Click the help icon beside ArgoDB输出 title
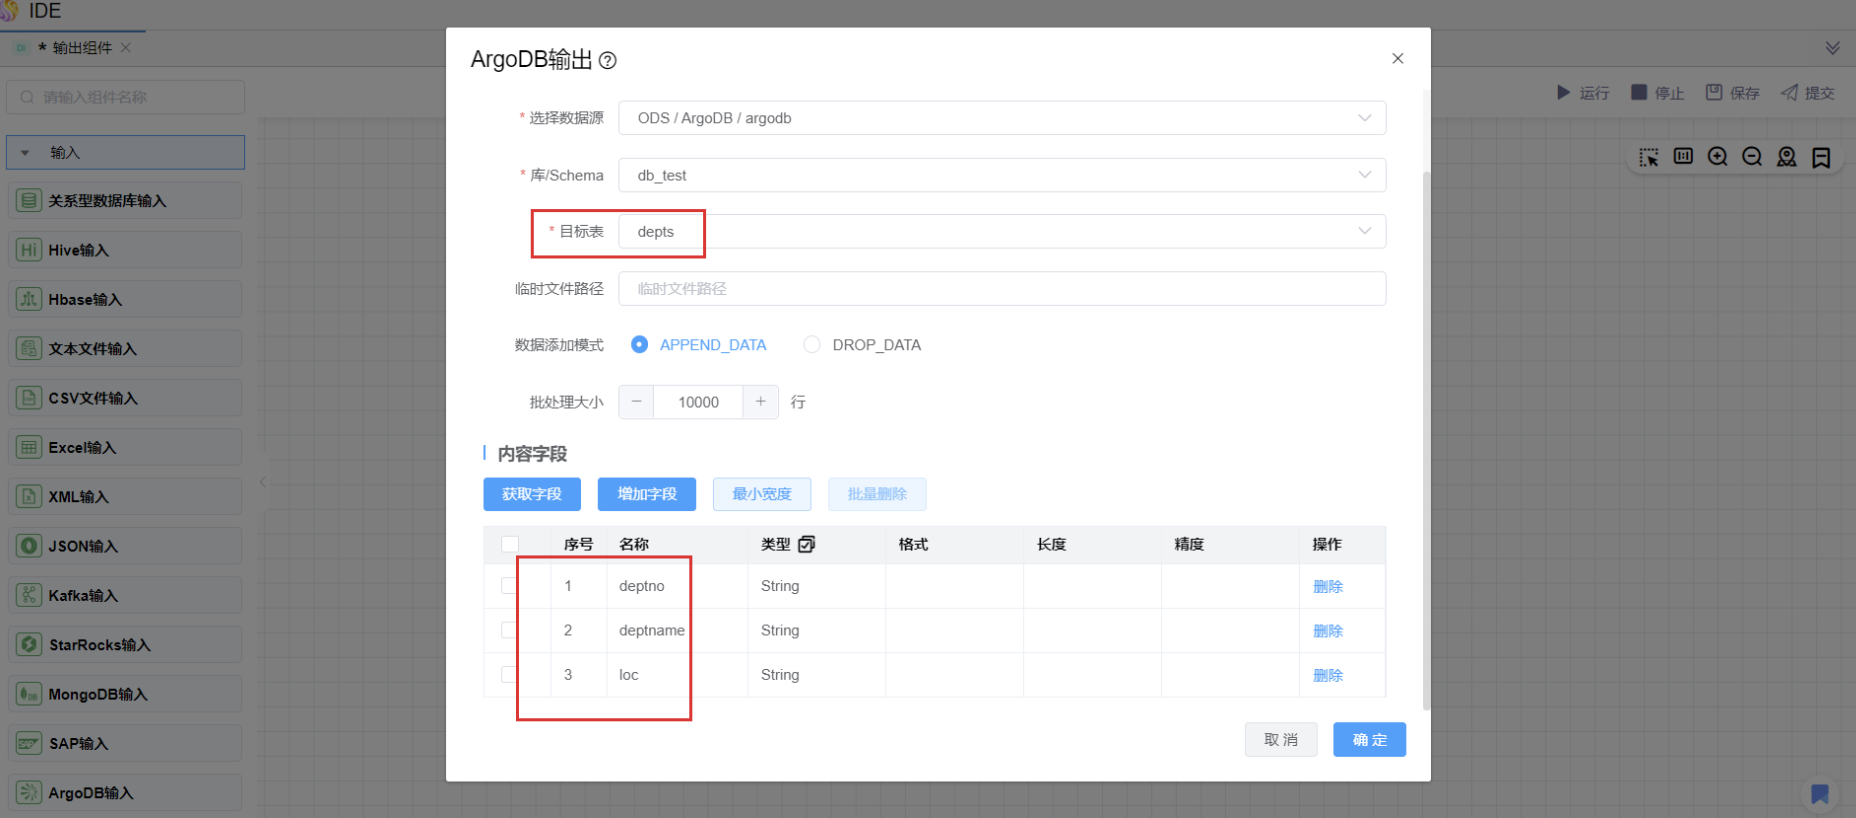Screen dimensions: 1856x818 (607, 61)
